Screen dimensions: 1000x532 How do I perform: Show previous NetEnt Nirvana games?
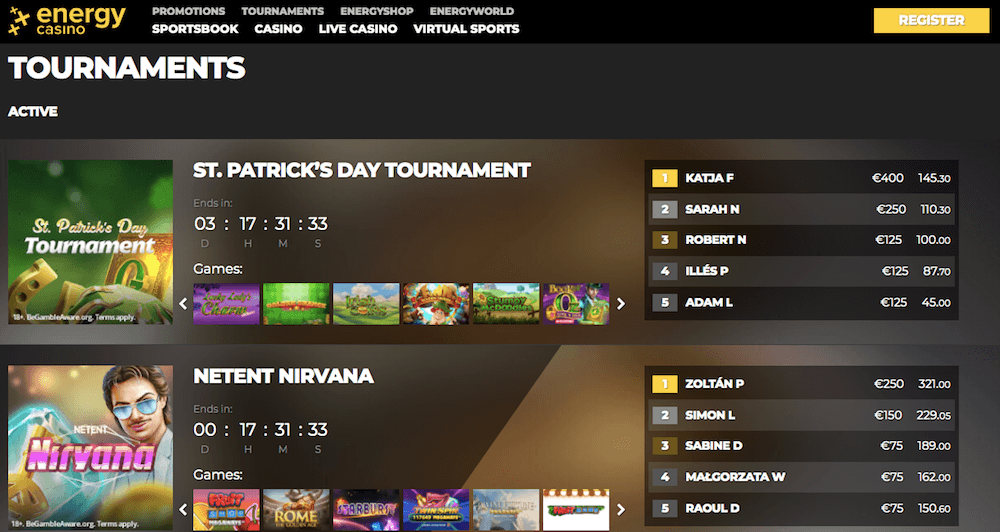183,510
